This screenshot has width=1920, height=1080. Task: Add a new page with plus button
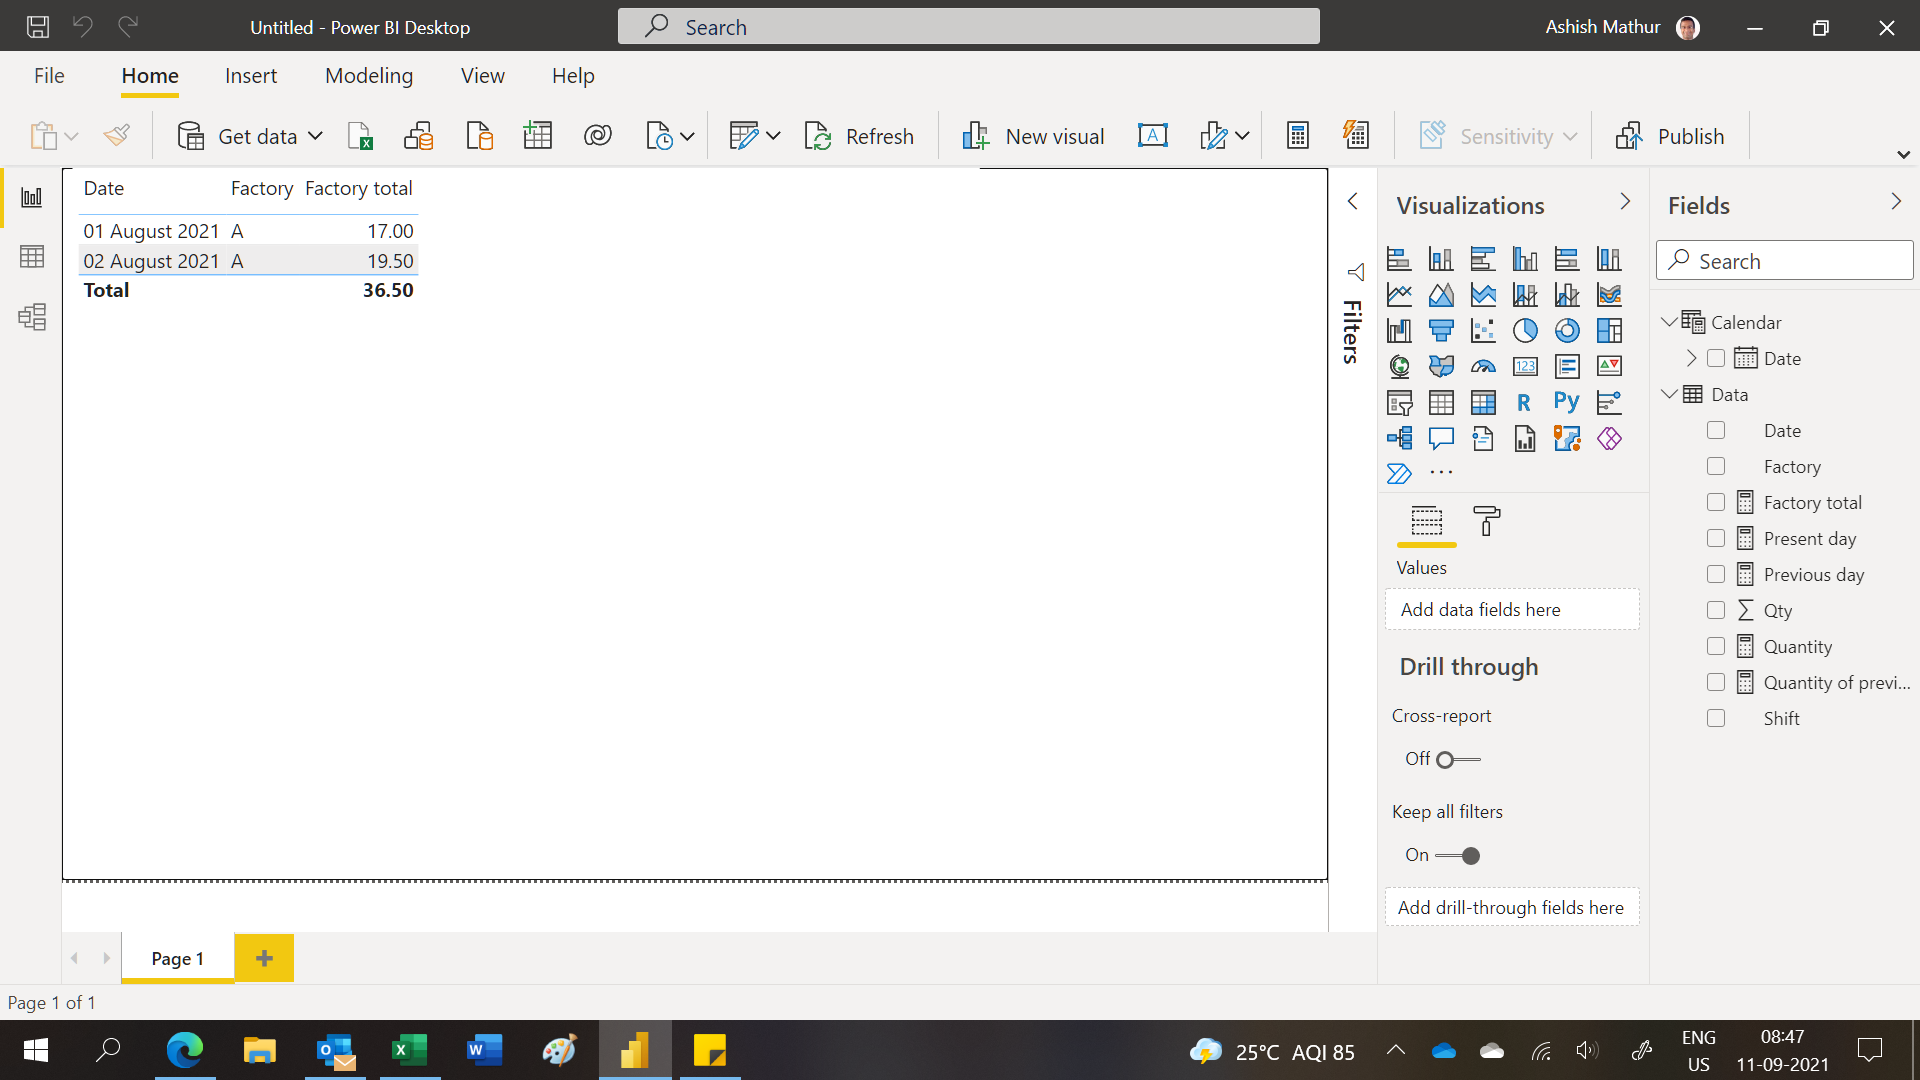tap(264, 958)
